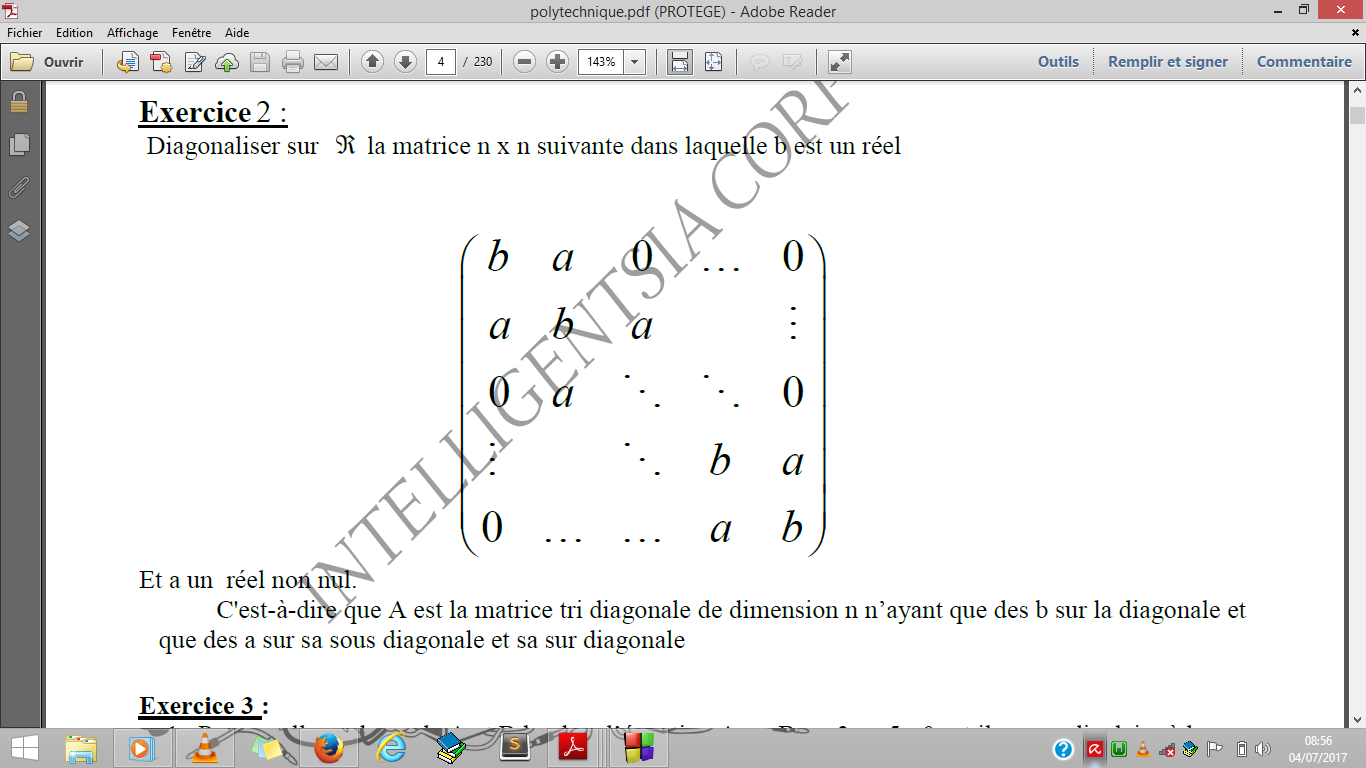Go to previous page with up arrow
1366x768 pixels.
[371, 61]
